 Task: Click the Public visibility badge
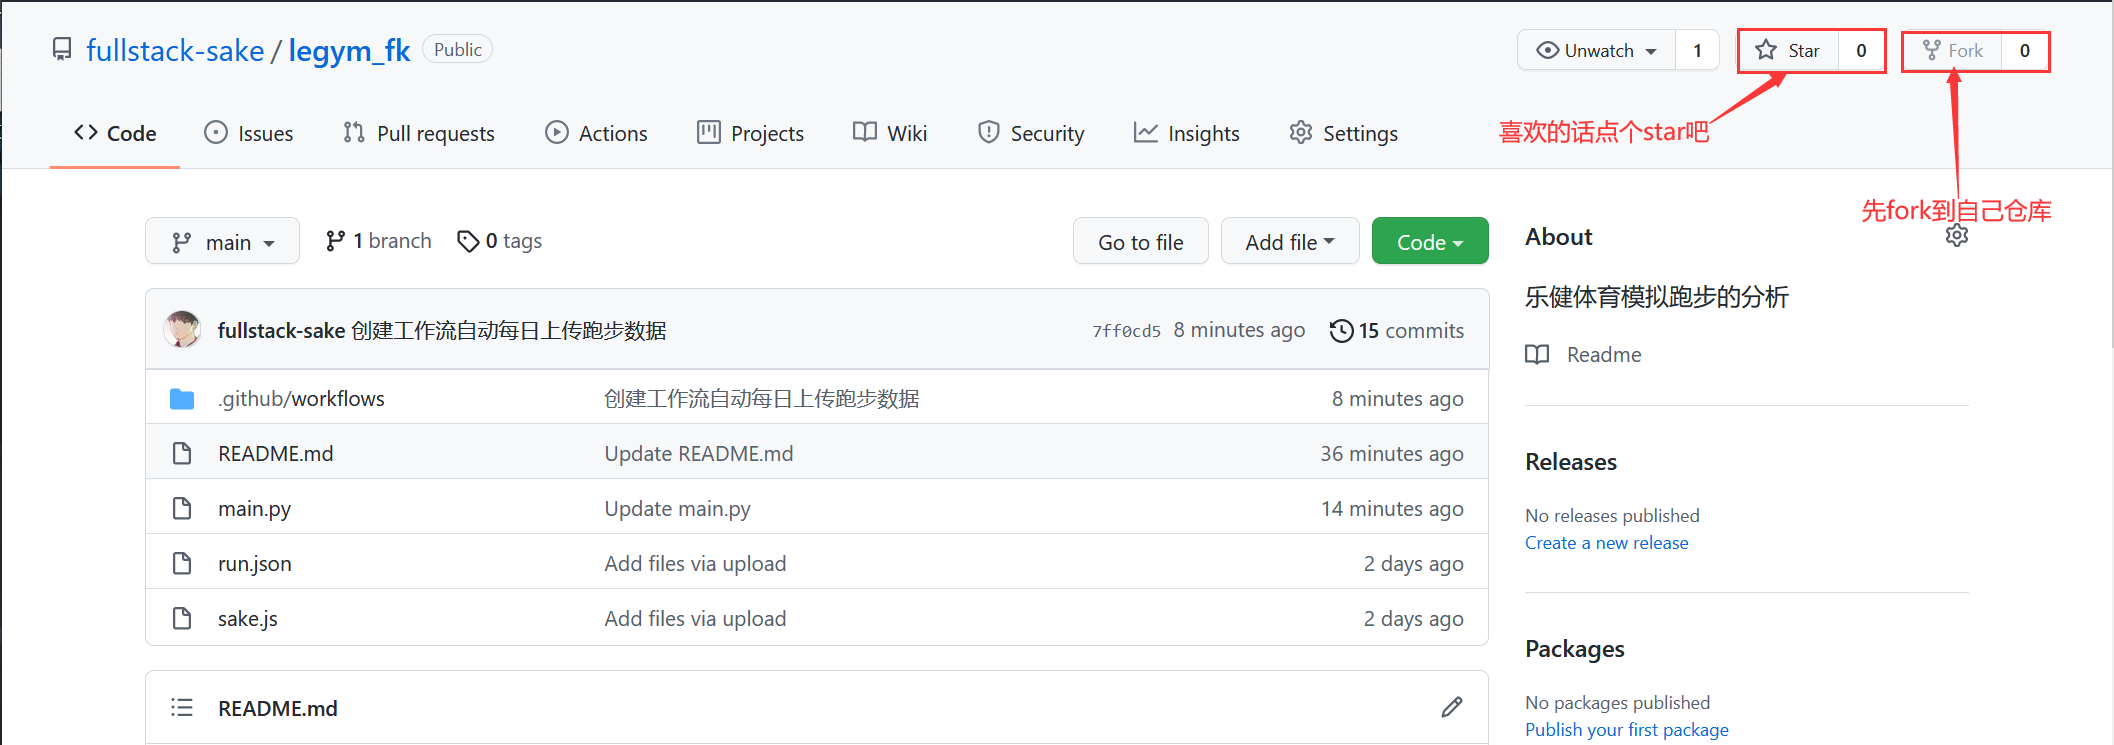click(x=458, y=49)
